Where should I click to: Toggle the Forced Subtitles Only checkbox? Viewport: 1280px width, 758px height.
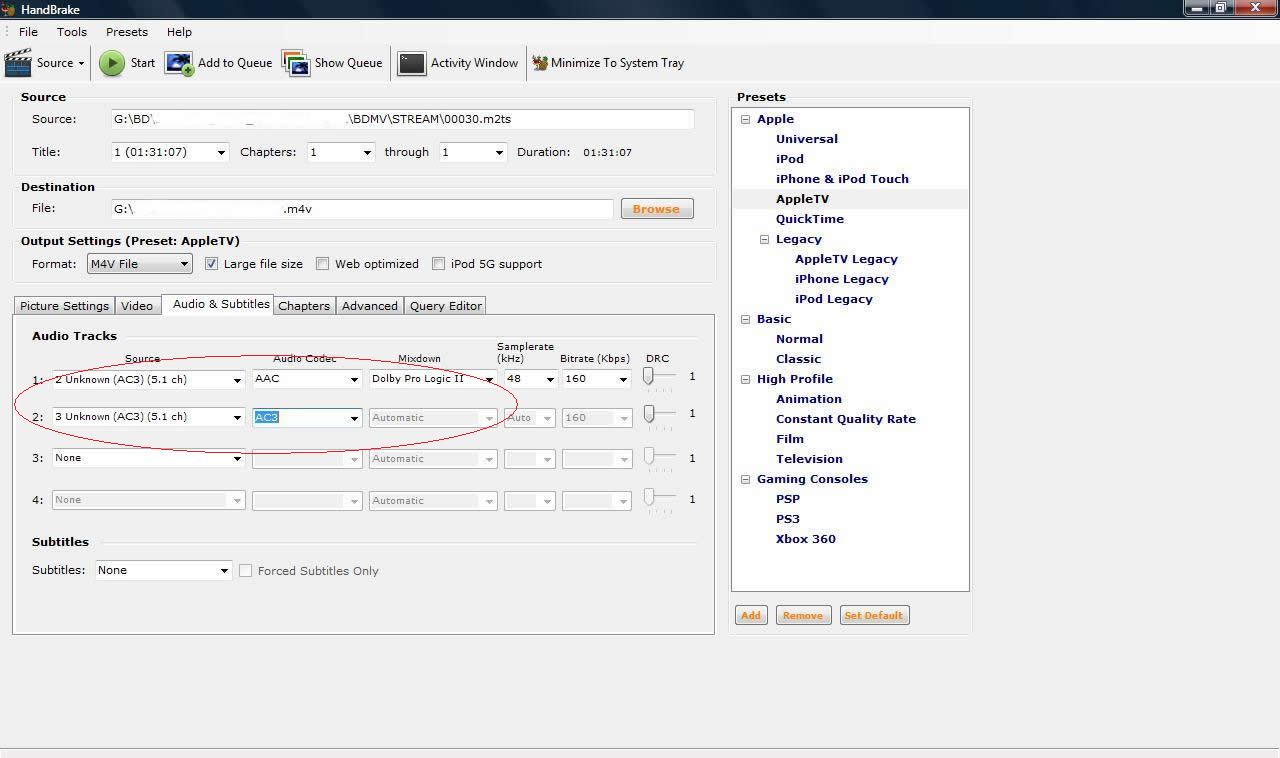[x=245, y=571]
